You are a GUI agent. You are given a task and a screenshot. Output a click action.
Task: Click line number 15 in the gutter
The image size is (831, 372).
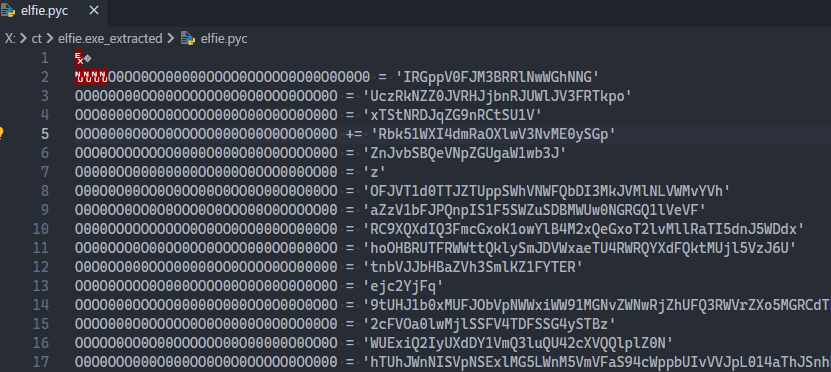[x=40, y=324]
